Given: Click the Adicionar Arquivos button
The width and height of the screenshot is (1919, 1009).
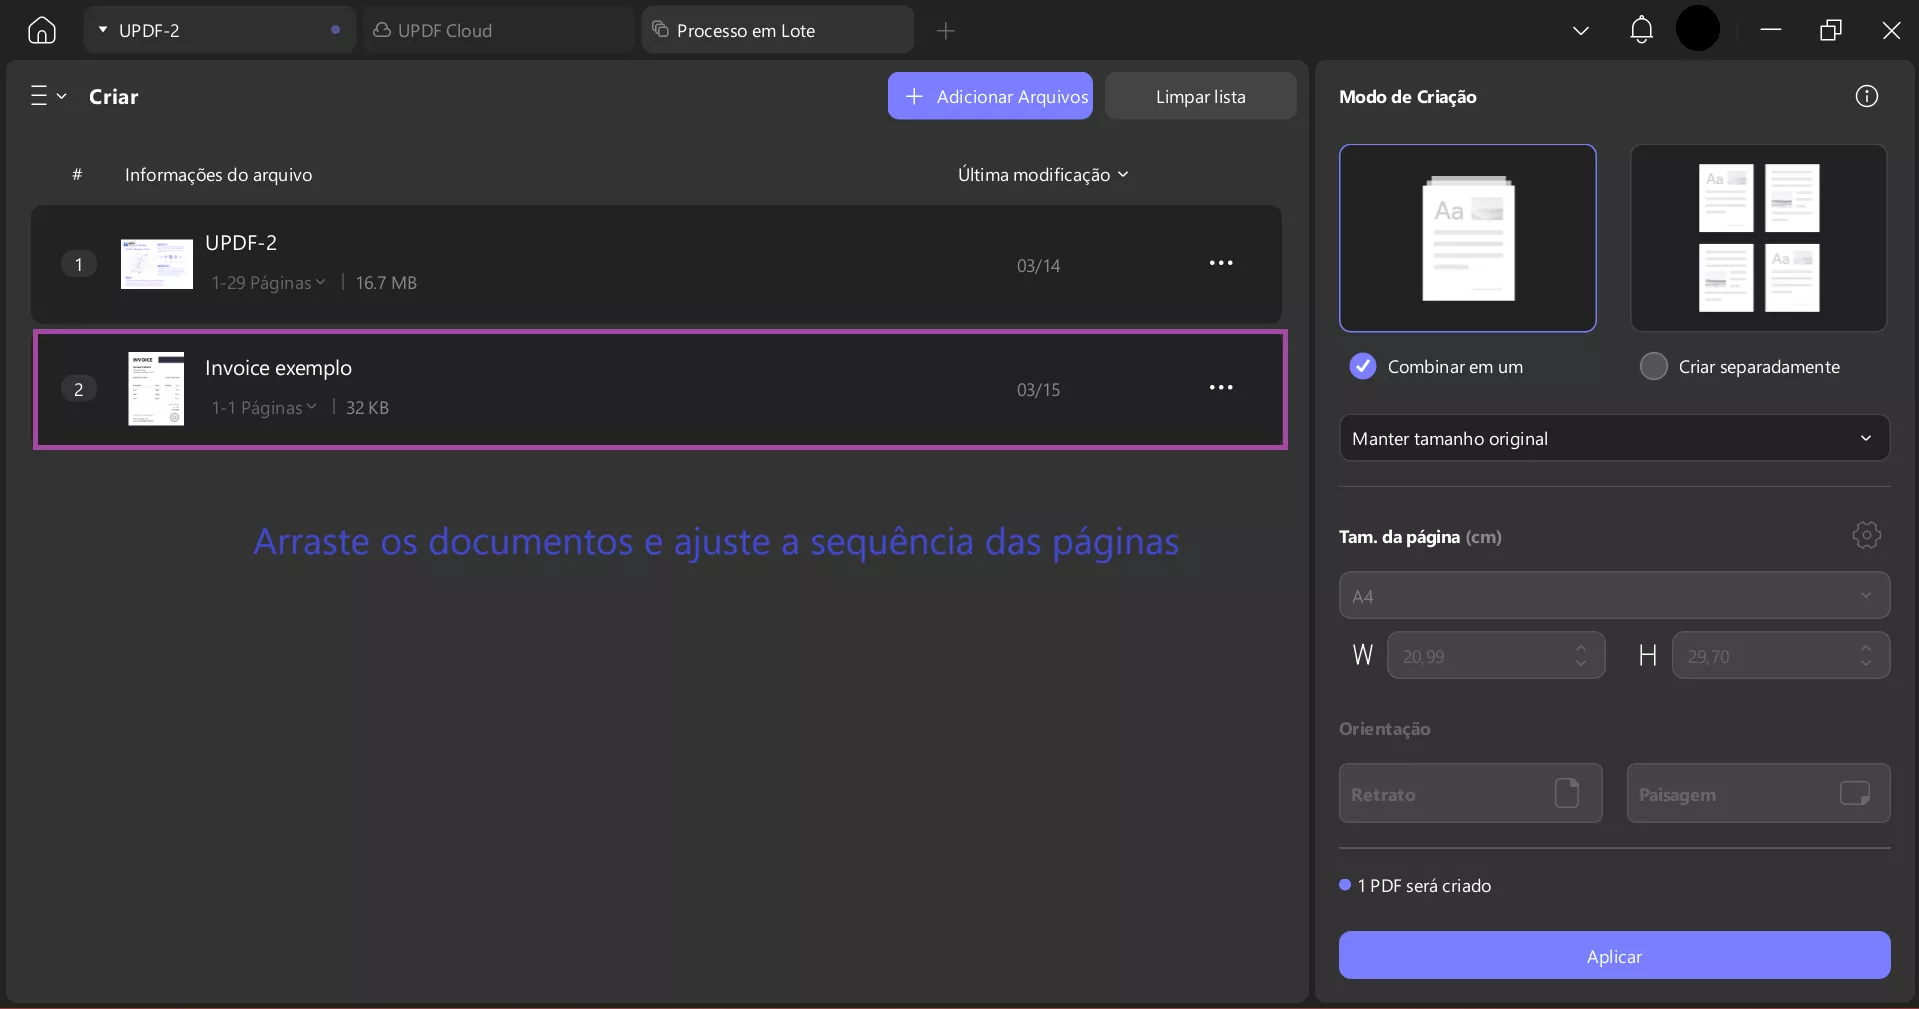Looking at the screenshot, I should tap(989, 96).
